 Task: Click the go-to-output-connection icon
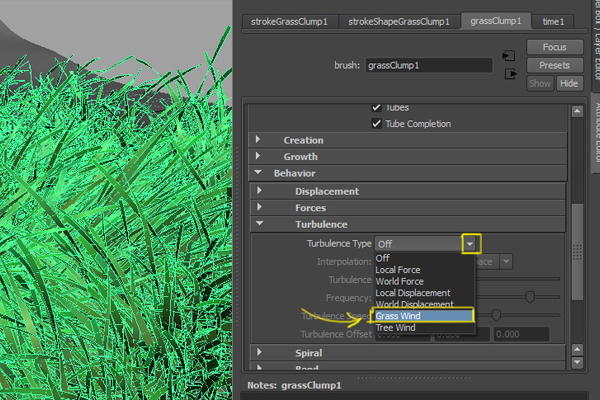pos(510,73)
